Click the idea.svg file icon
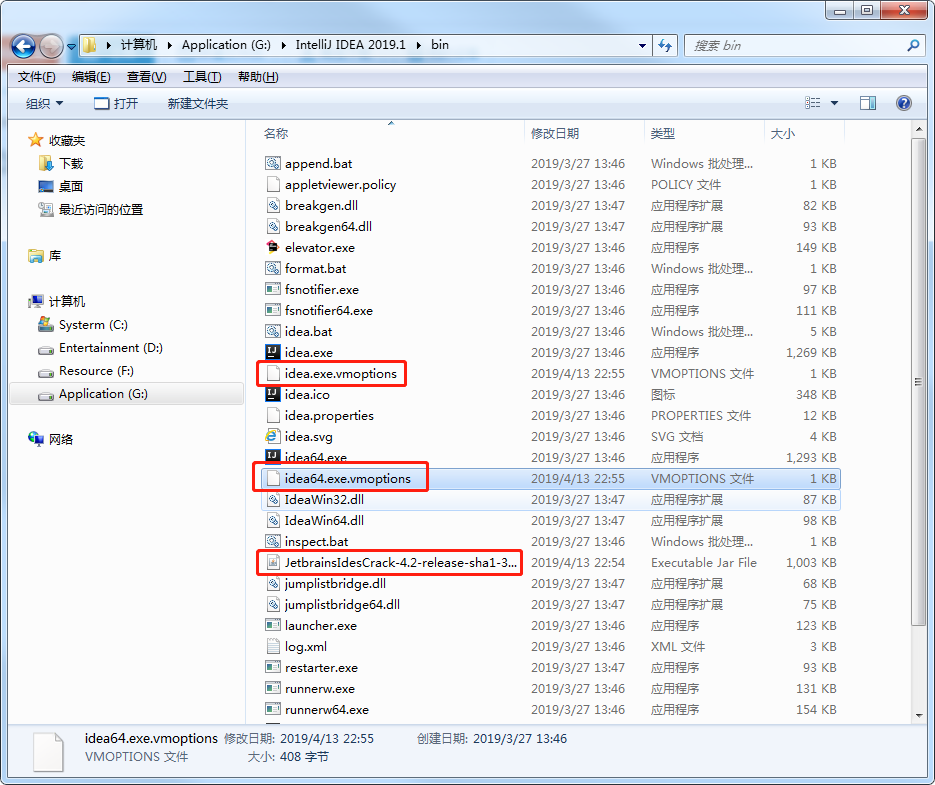 [273, 436]
